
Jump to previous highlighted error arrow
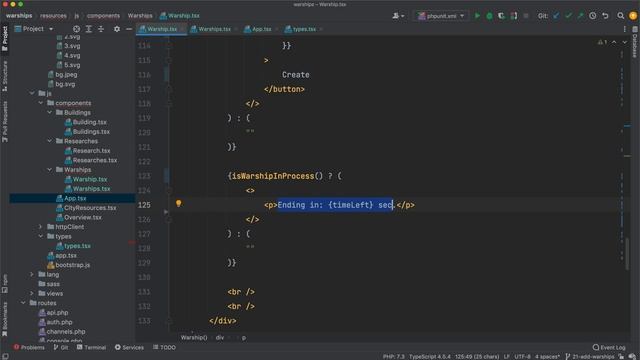point(614,42)
